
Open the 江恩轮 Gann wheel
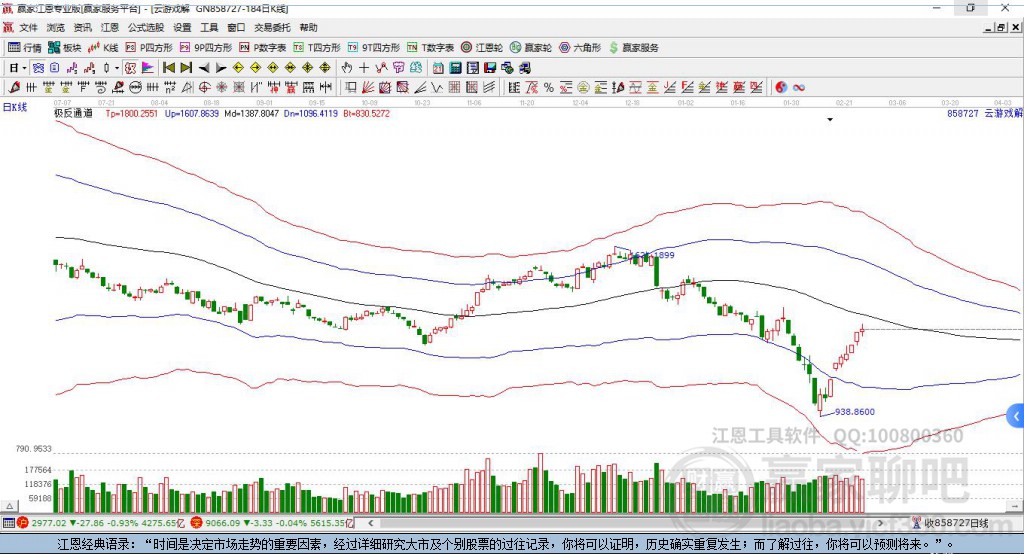pos(482,48)
